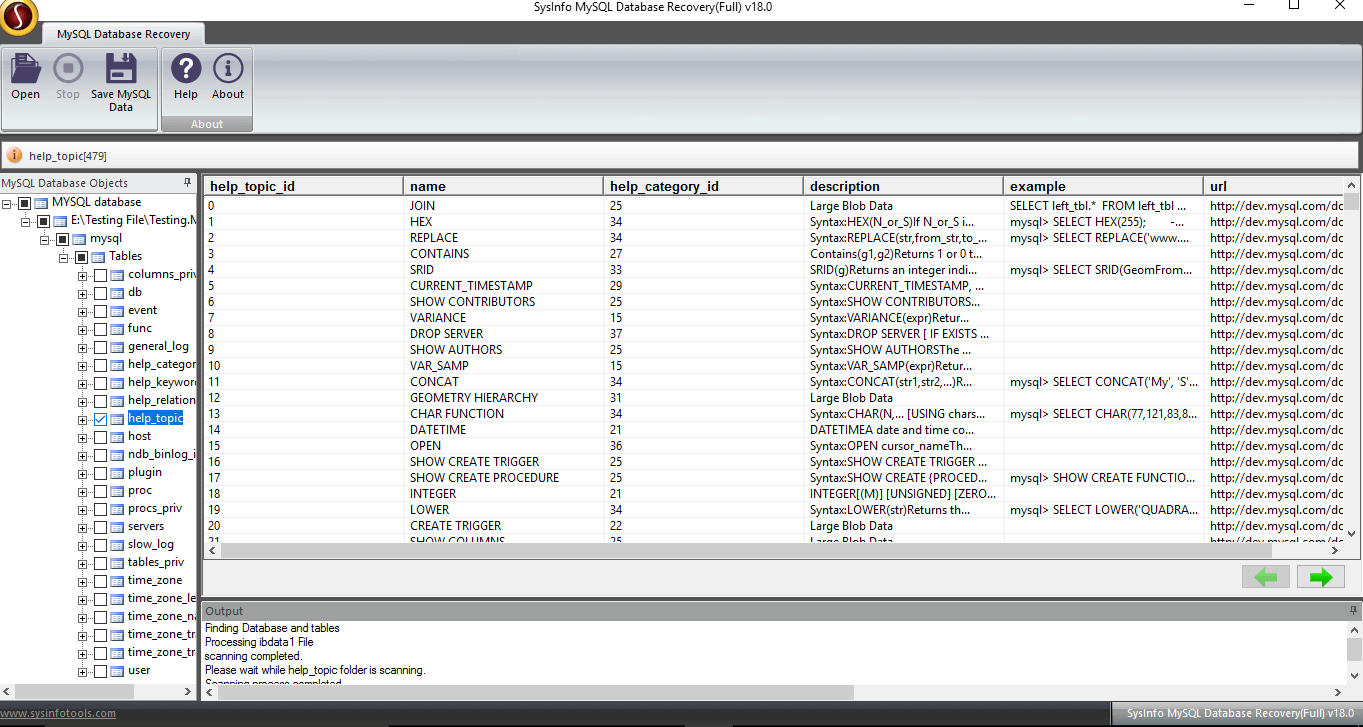Collapse the mysql database node
1363x727 pixels.
click(x=45, y=239)
